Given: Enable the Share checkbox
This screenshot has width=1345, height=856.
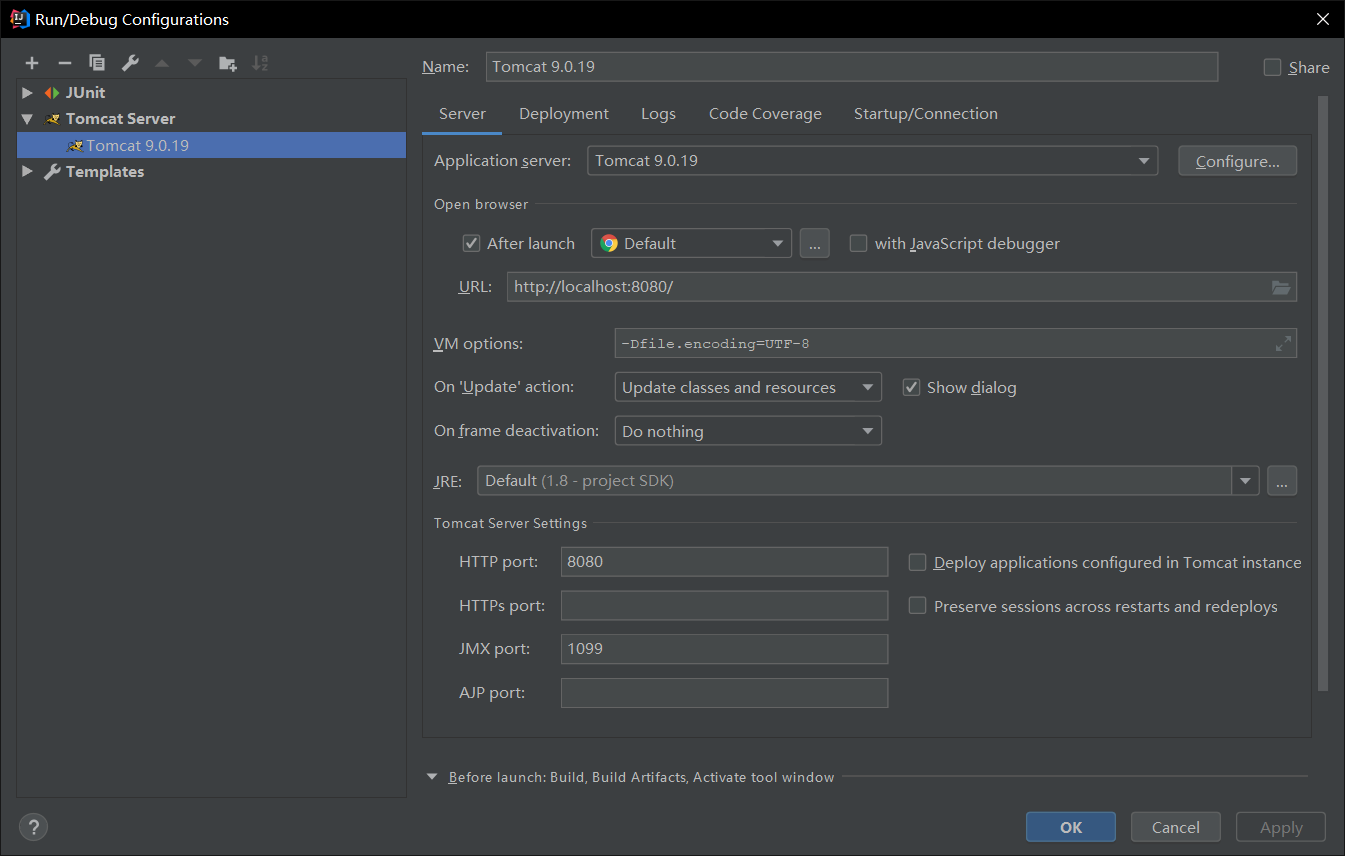Looking at the screenshot, I should pos(1272,67).
